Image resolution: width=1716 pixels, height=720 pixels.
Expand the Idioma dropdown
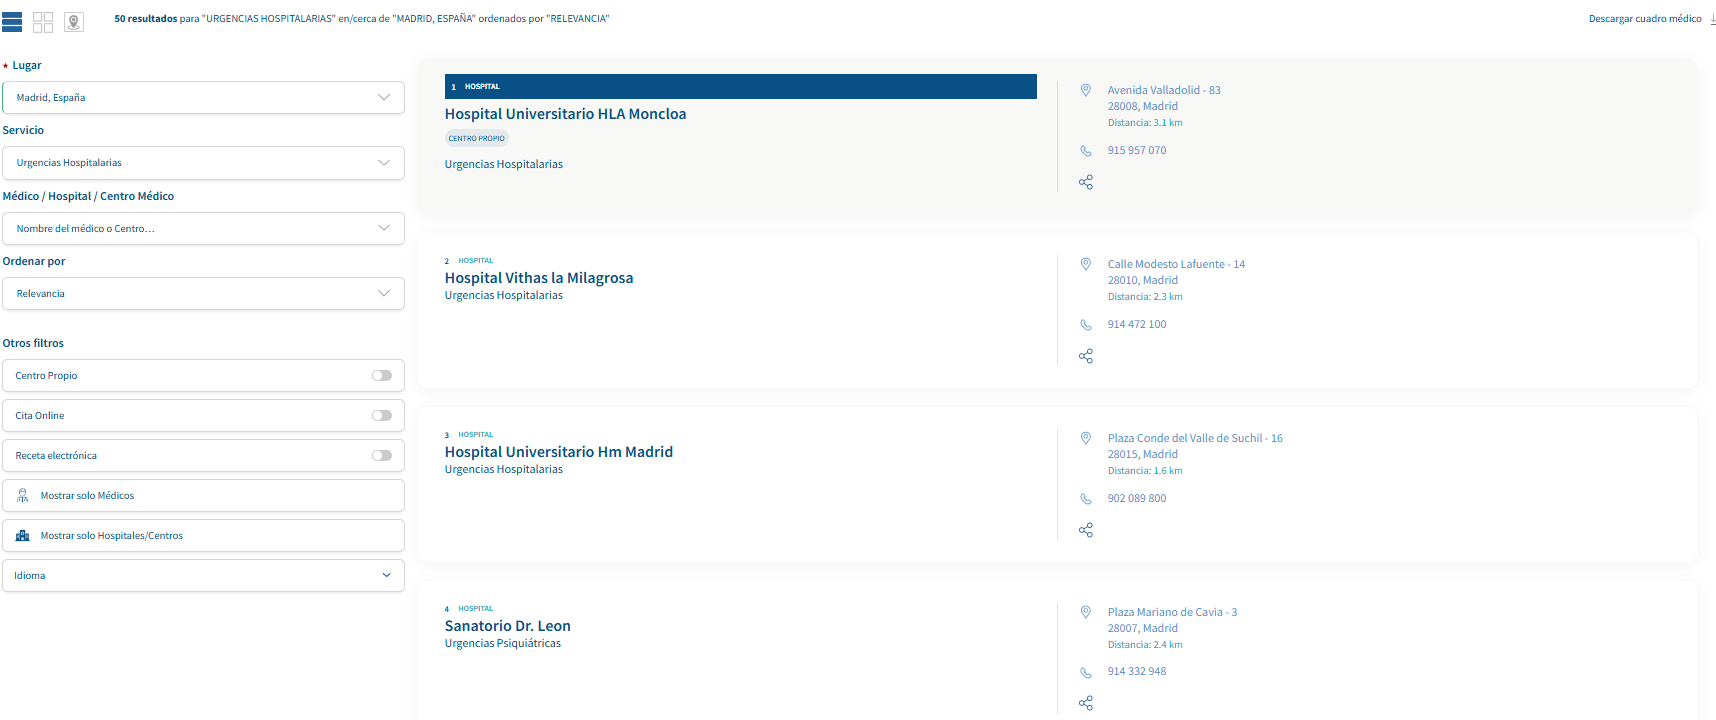[x=203, y=576]
